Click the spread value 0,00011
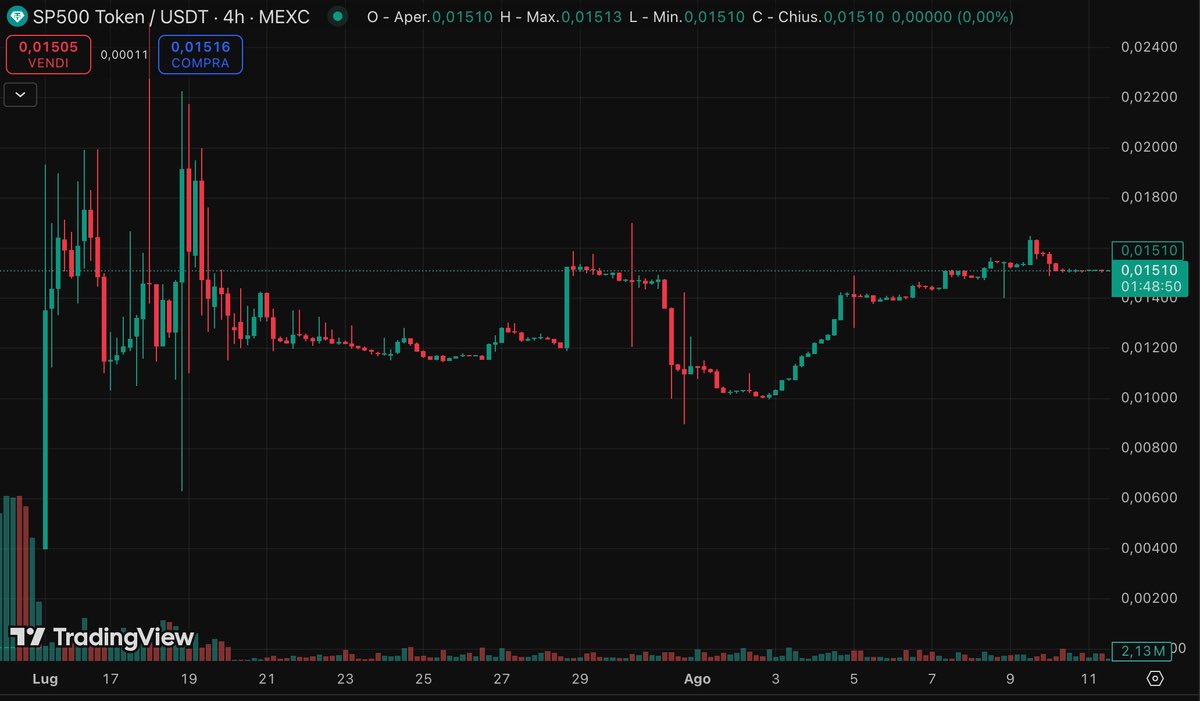This screenshot has height=701, width=1200. point(125,54)
